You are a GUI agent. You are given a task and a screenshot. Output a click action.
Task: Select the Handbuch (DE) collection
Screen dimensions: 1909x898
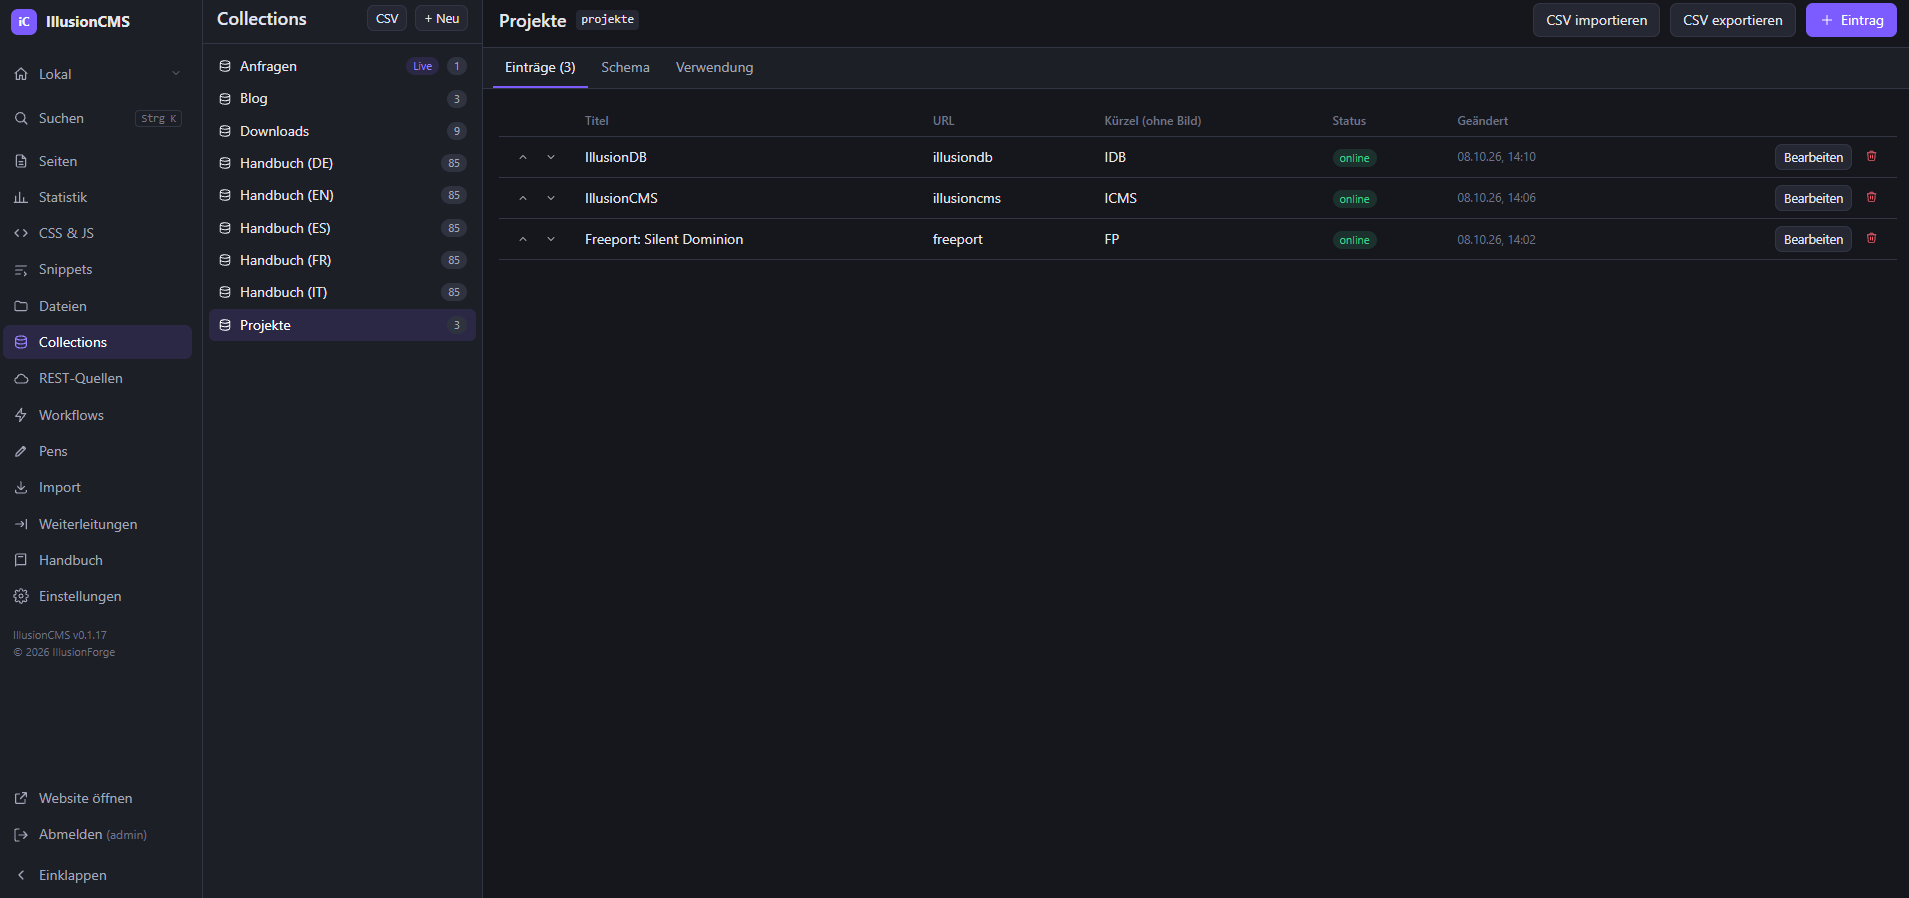coord(342,163)
